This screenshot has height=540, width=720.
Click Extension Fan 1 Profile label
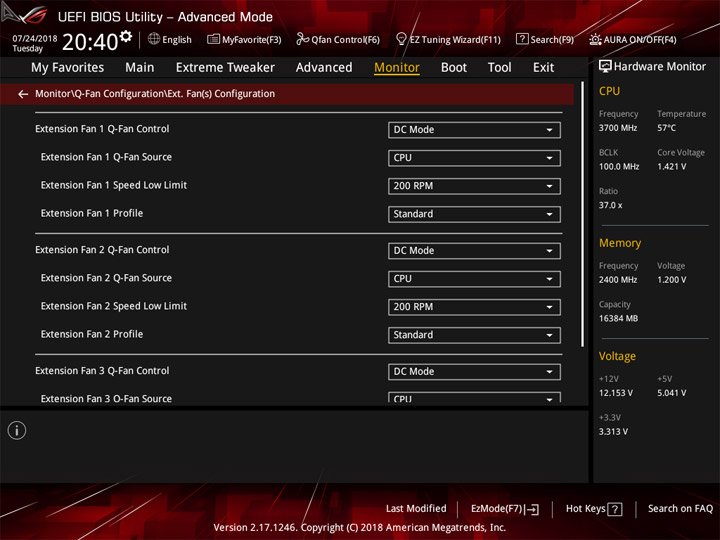[x=92, y=213]
